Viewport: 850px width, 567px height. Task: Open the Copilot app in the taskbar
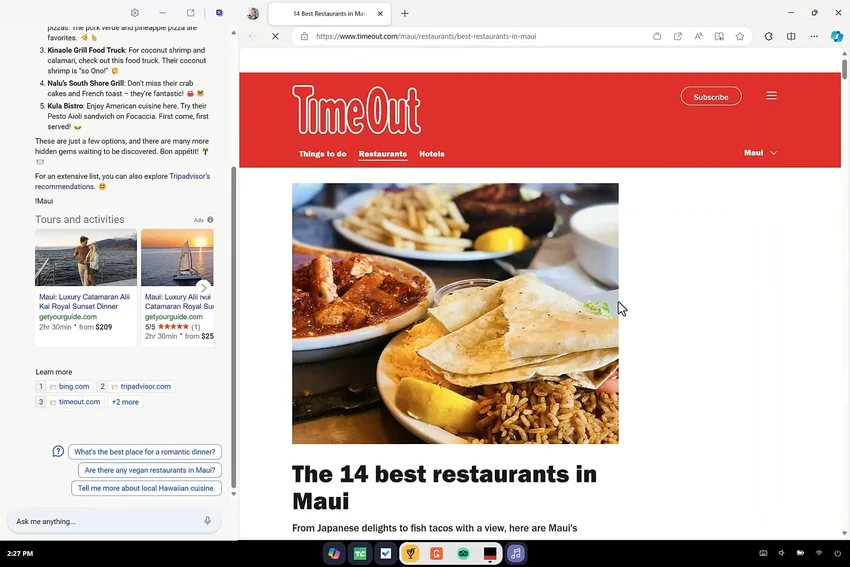334,553
